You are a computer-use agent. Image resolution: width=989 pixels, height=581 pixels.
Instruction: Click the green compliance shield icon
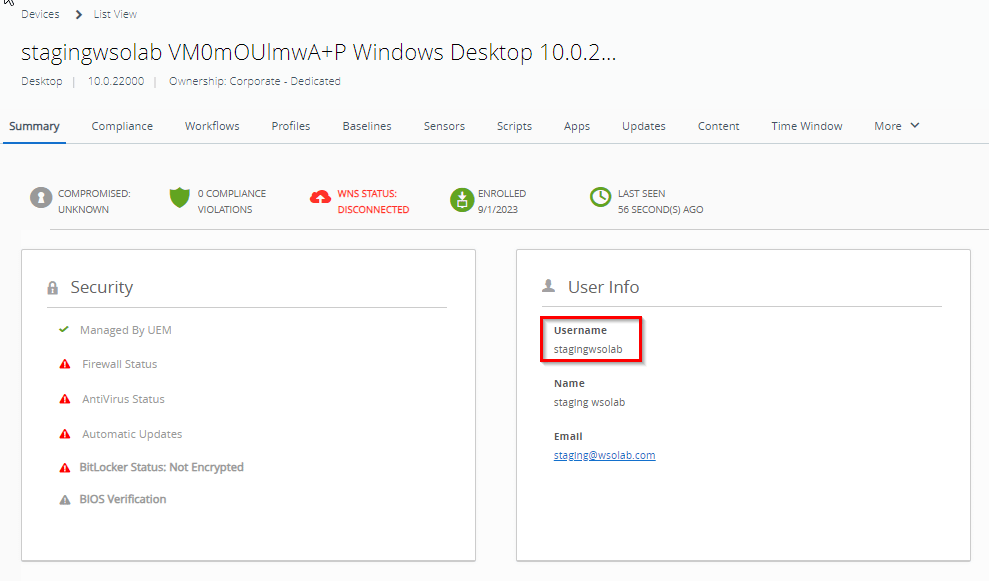coord(180,198)
